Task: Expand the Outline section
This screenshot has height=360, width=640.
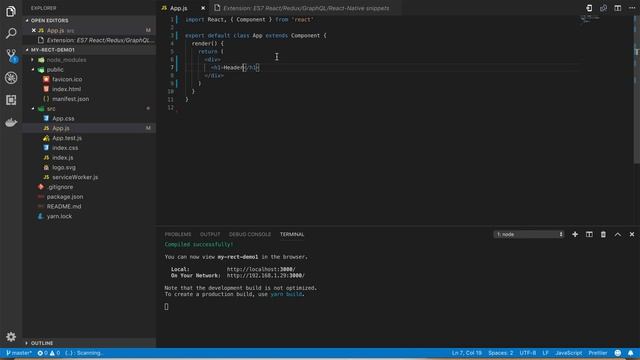Action: 42,343
